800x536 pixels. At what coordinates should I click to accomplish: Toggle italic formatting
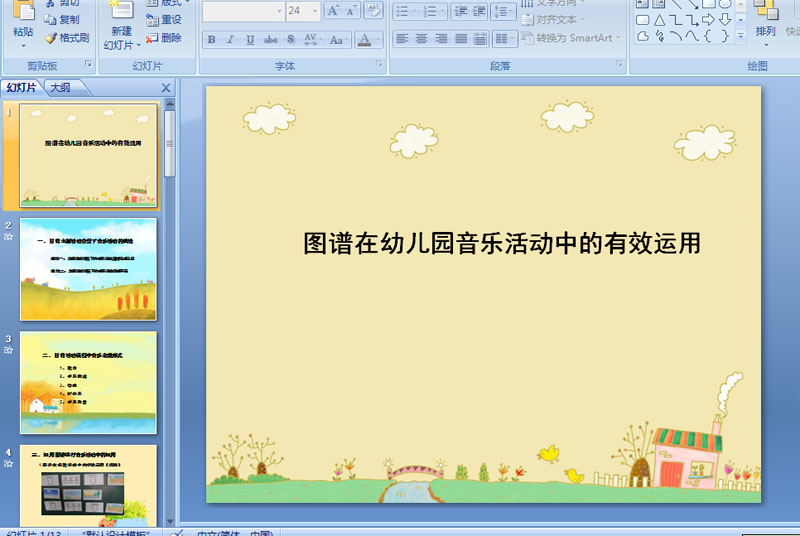pyautogui.click(x=231, y=40)
